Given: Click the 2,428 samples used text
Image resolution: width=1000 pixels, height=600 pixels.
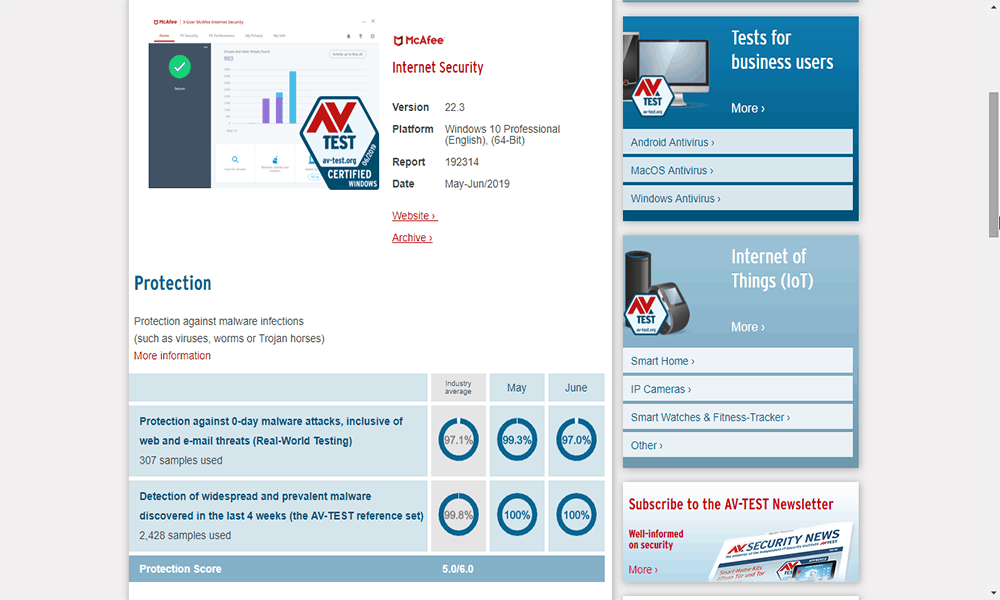Looking at the screenshot, I should point(185,536).
